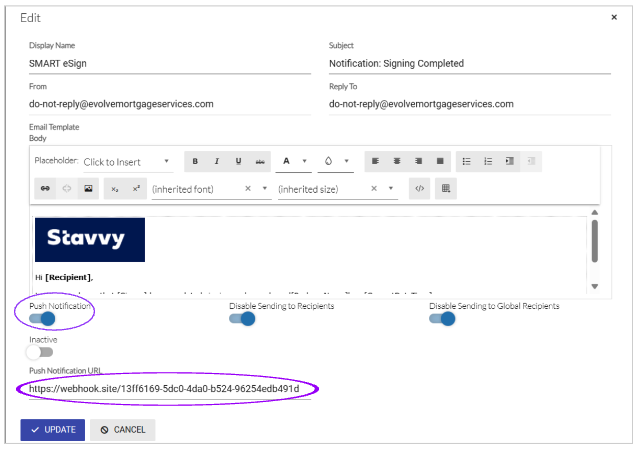Toggle bold formatting in the editor toolbar
This screenshot has height=451, width=640.
pos(195,161)
